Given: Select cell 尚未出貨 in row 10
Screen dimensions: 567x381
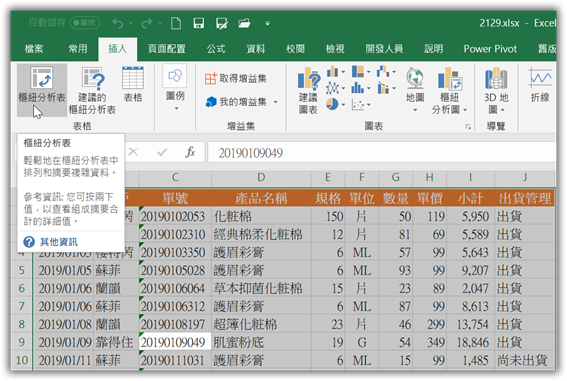Looking at the screenshot, I should coord(525,360).
